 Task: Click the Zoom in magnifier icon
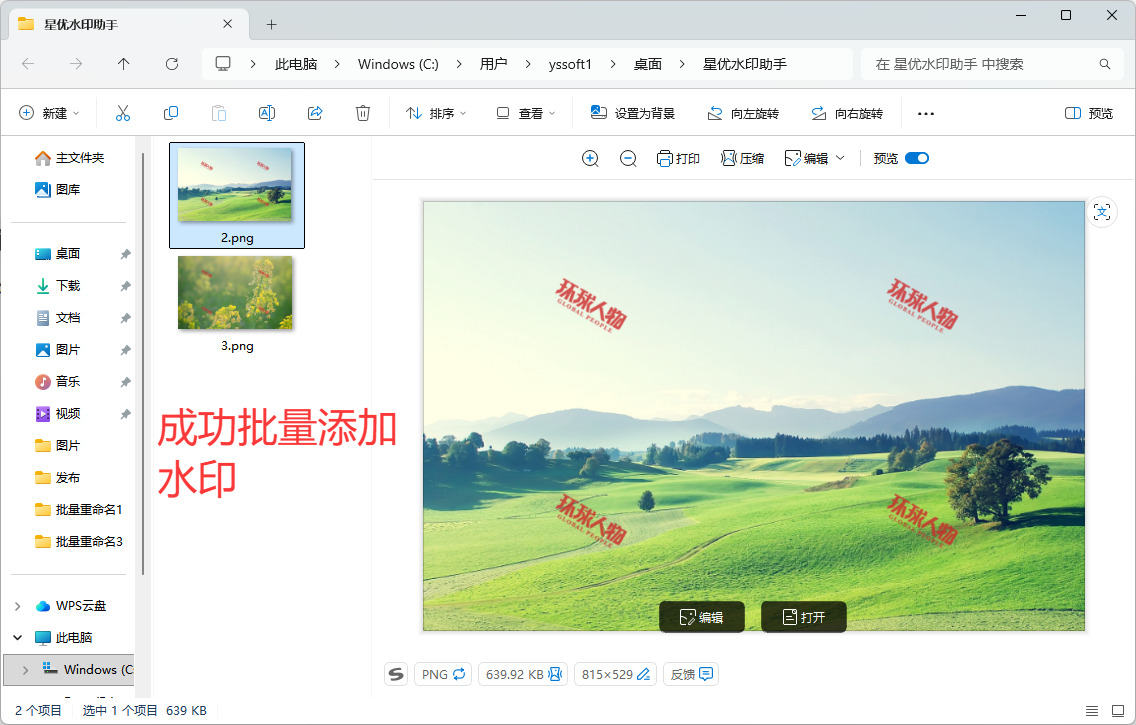pos(590,159)
